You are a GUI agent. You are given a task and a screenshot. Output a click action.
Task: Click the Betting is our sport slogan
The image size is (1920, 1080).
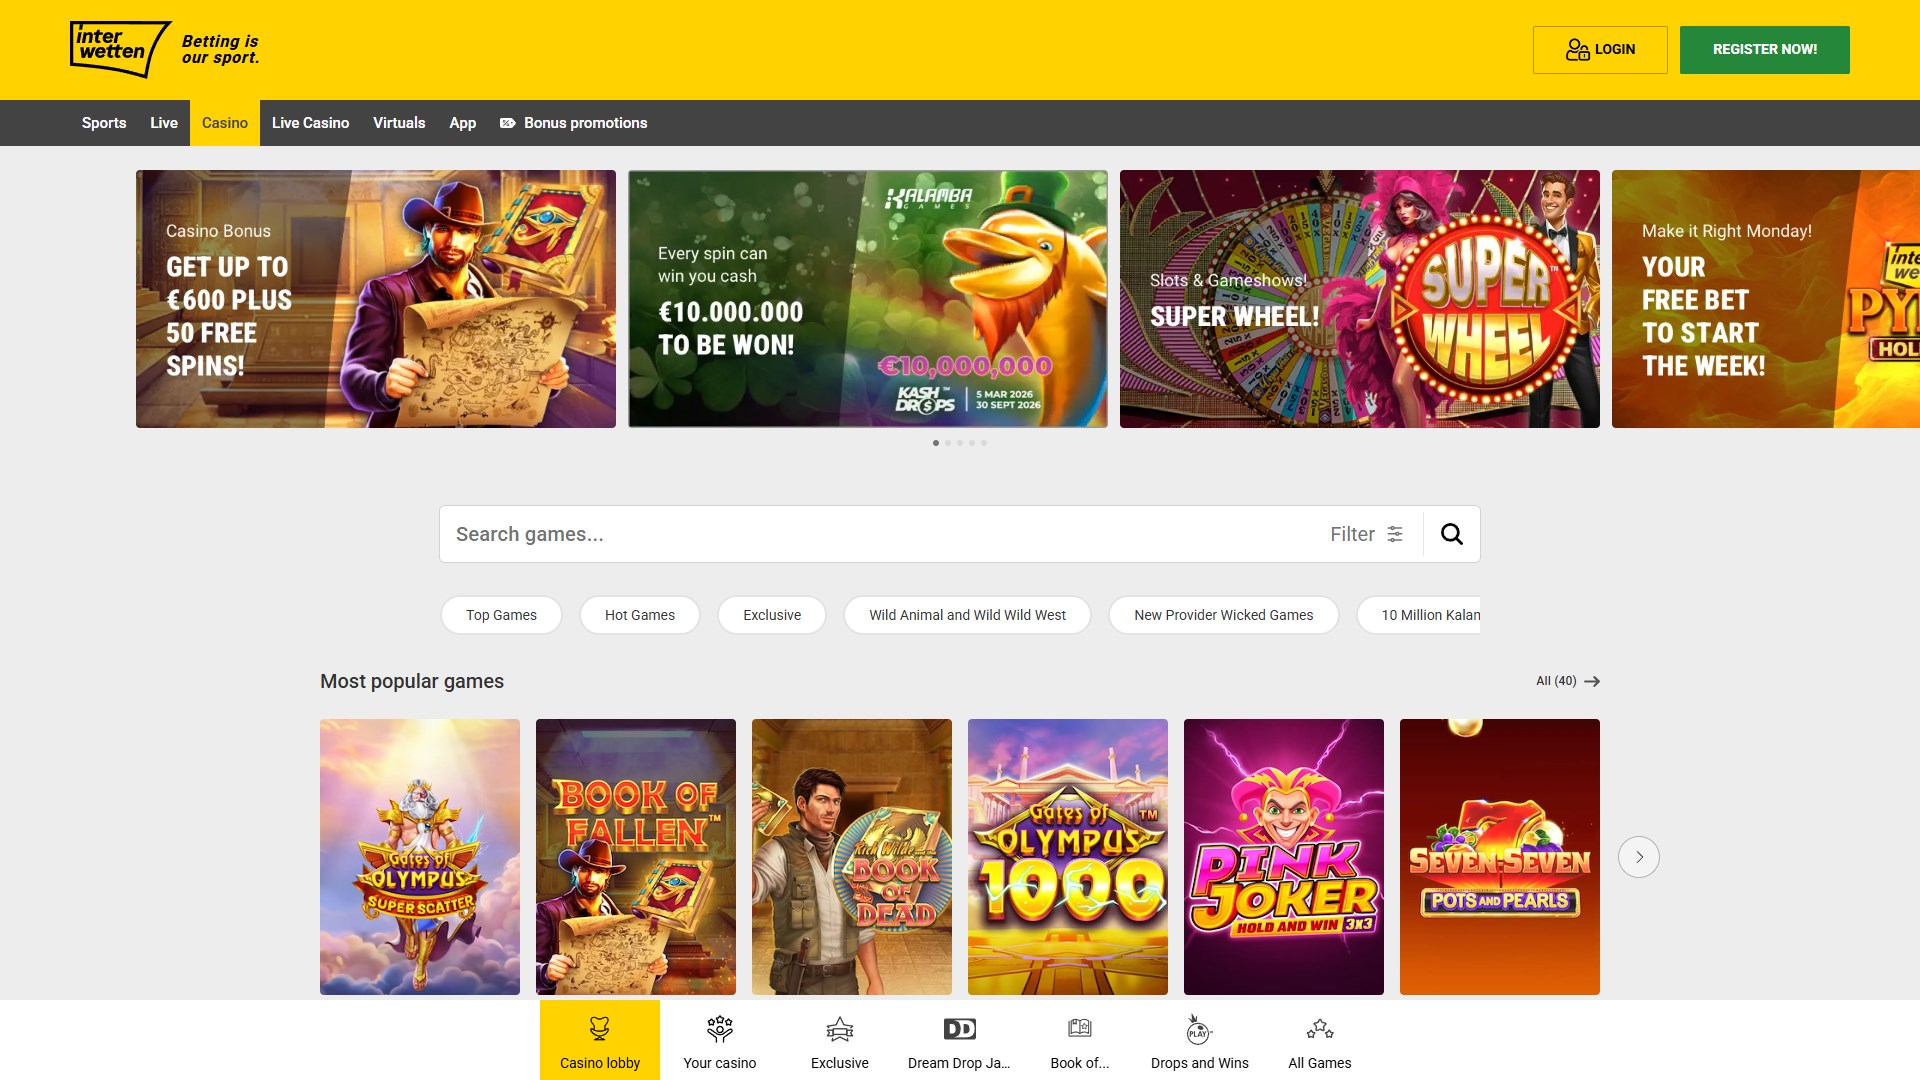pyautogui.click(x=220, y=49)
